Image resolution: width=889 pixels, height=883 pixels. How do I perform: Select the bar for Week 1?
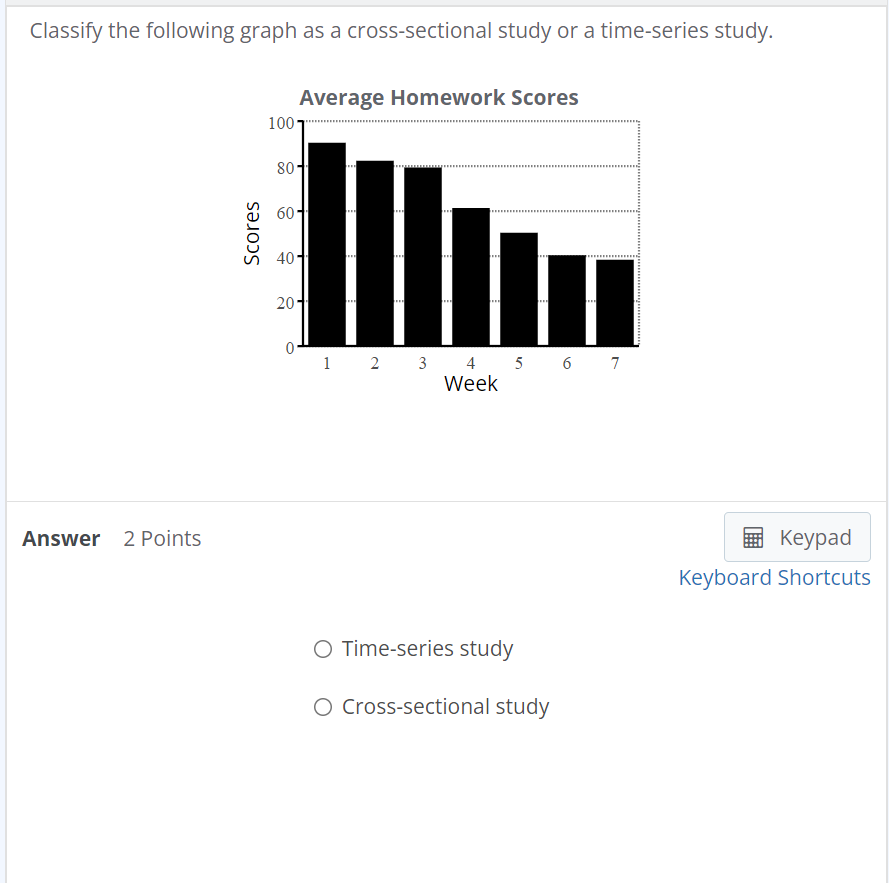click(326, 245)
